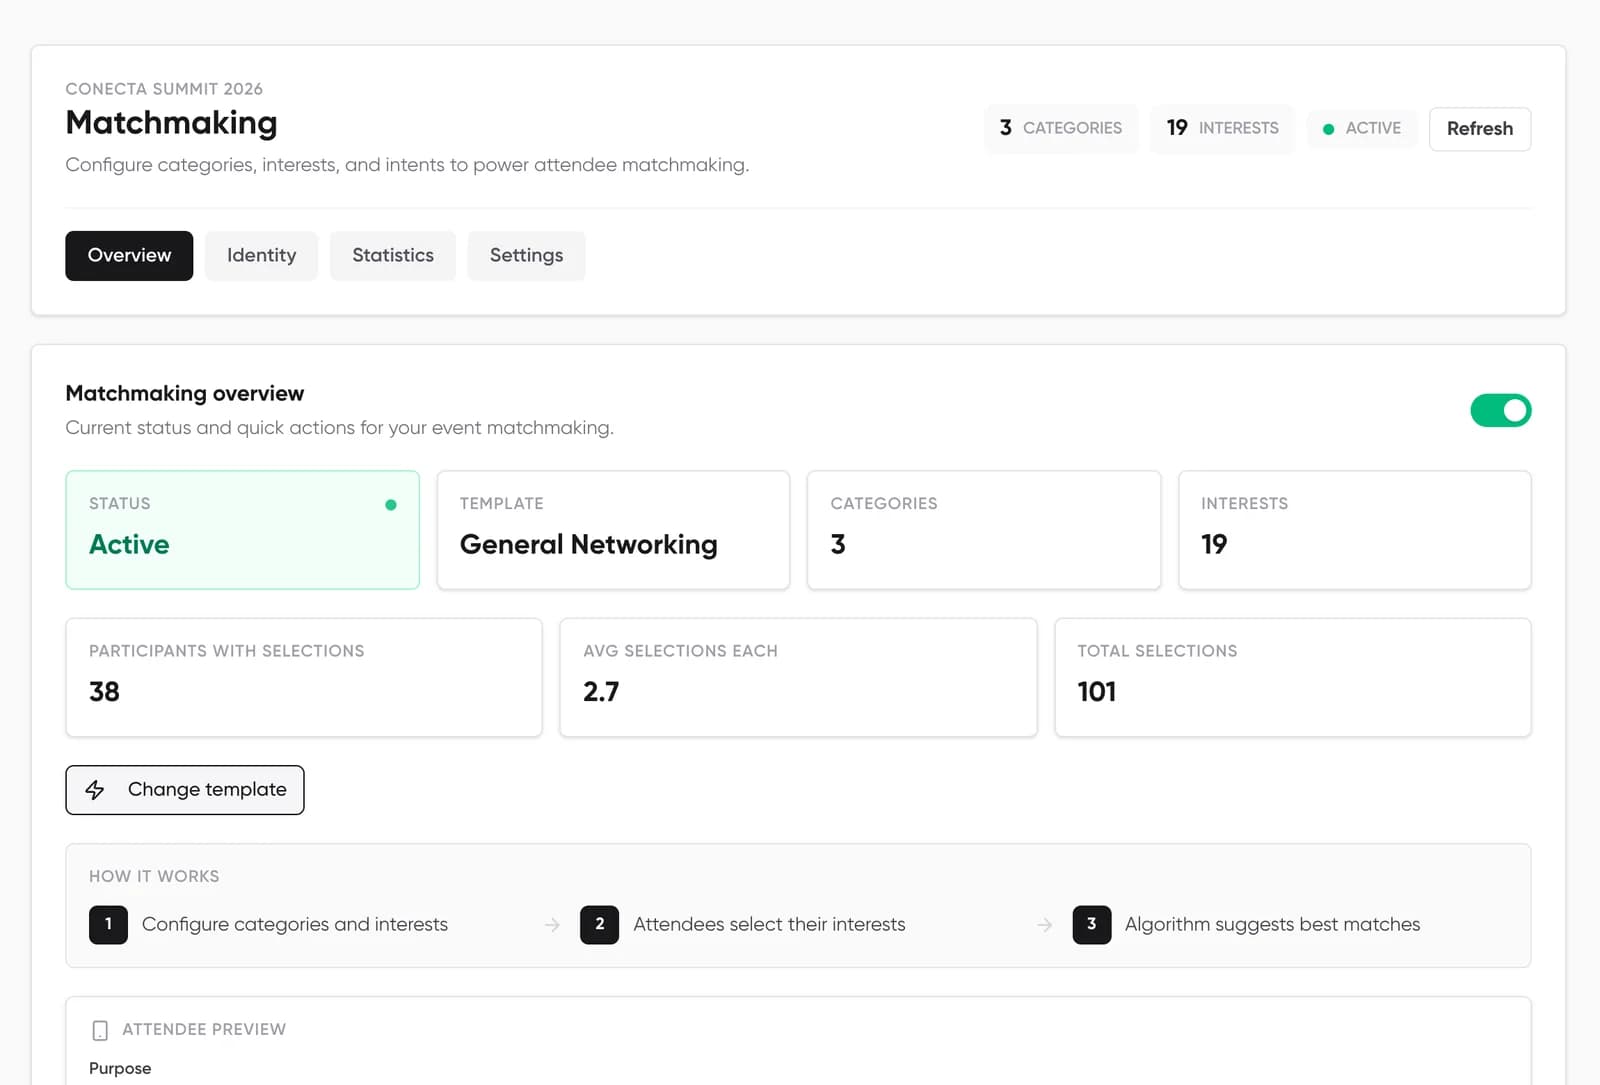Click the Change template button
Image resolution: width=1600 pixels, height=1085 pixels.
click(185, 790)
